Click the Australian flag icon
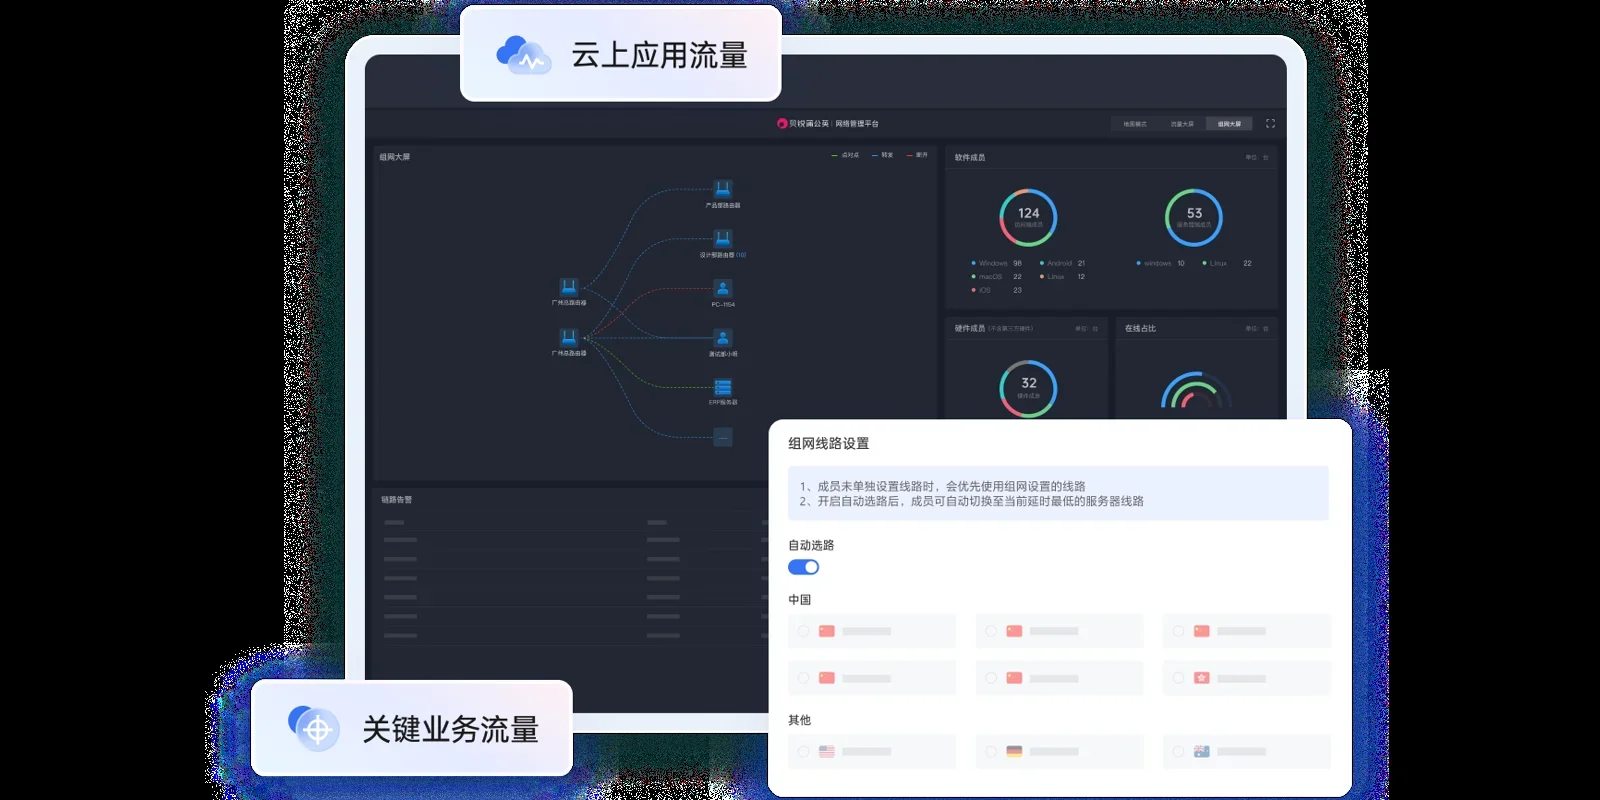Image resolution: width=1600 pixels, height=800 pixels. pos(1202,751)
